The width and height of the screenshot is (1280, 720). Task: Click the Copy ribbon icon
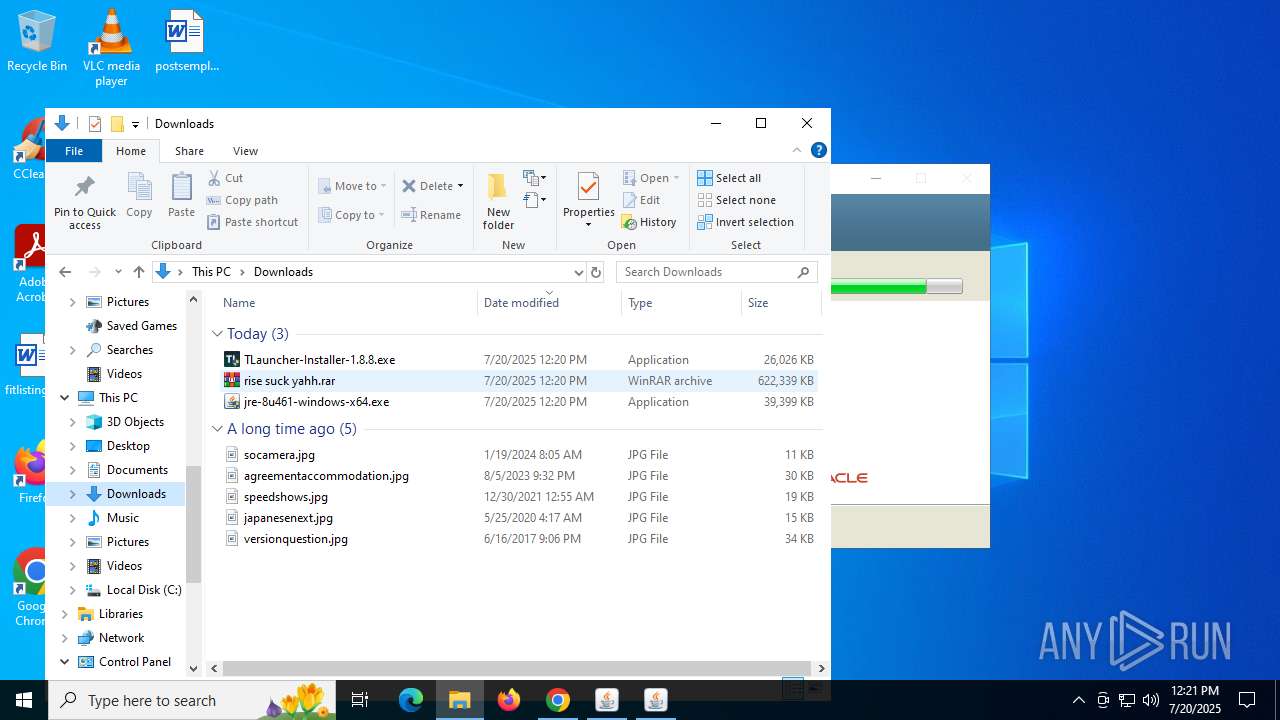[x=139, y=195]
